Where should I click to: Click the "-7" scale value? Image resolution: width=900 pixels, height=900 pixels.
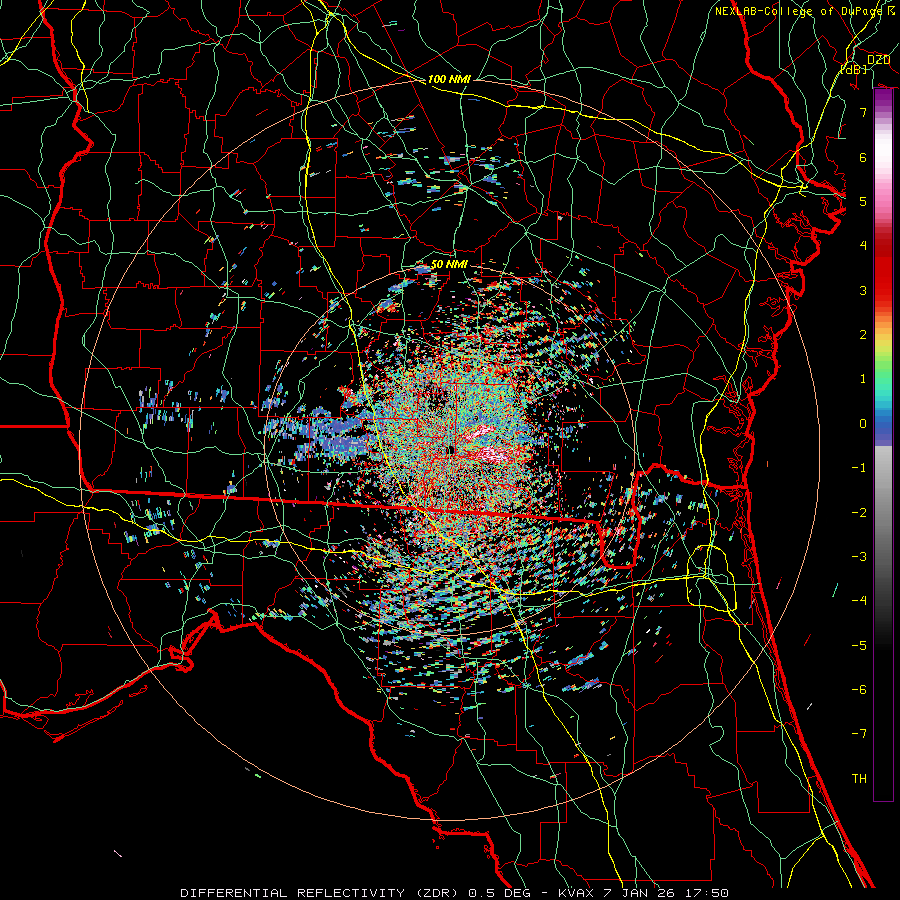[859, 734]
